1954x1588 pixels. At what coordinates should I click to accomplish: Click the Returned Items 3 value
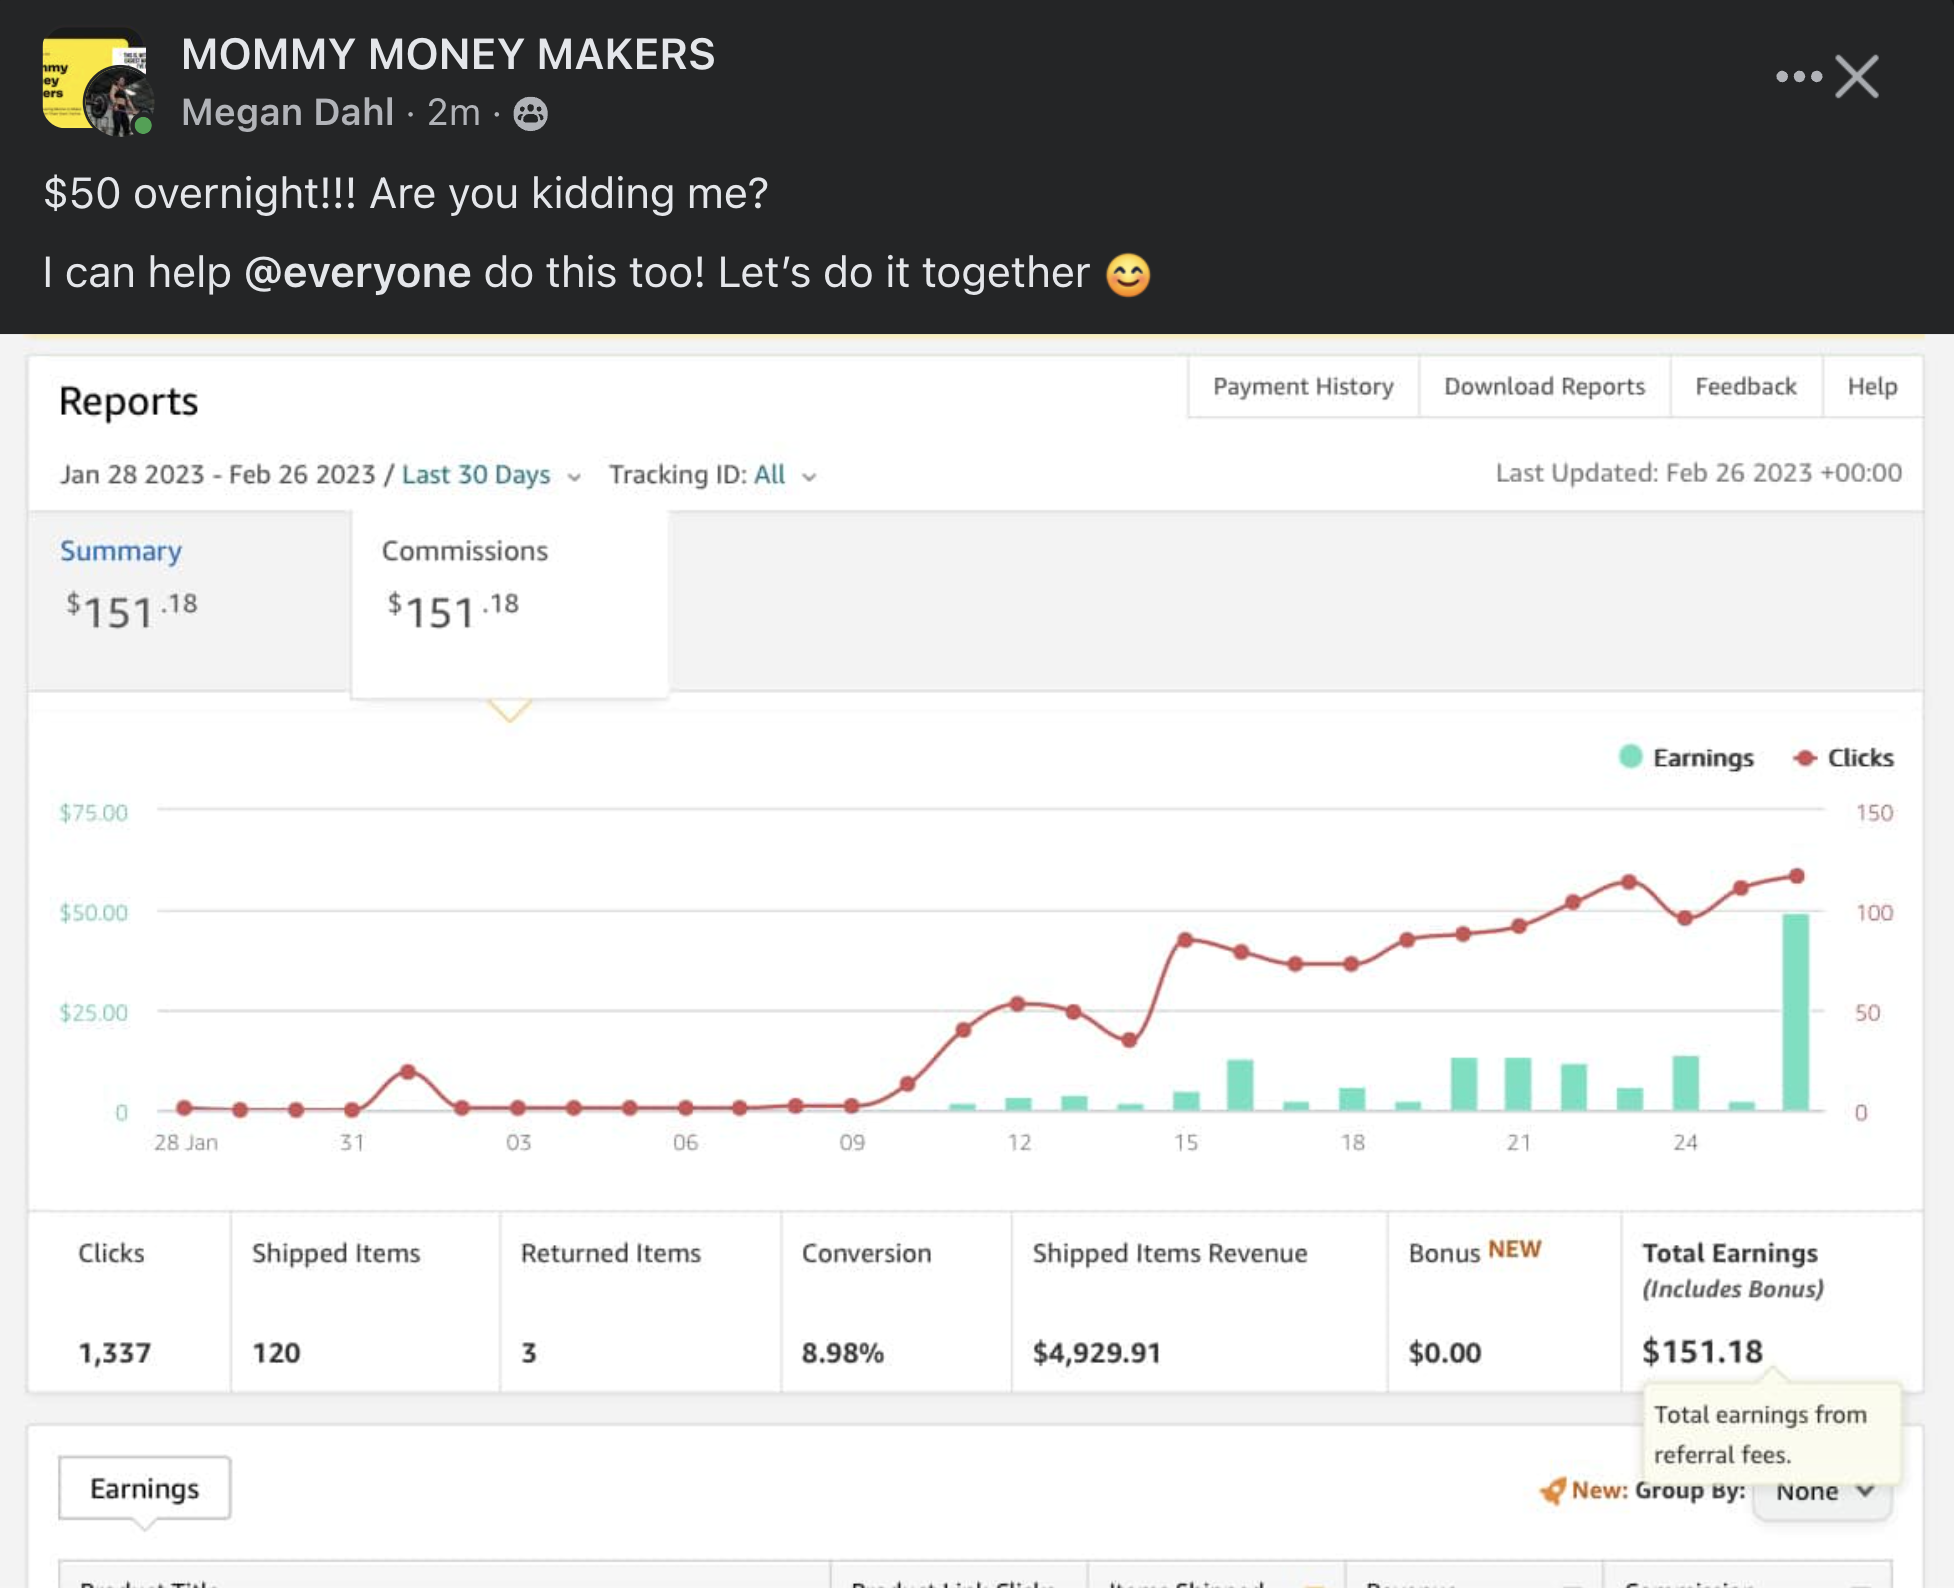click(529, 1353)
